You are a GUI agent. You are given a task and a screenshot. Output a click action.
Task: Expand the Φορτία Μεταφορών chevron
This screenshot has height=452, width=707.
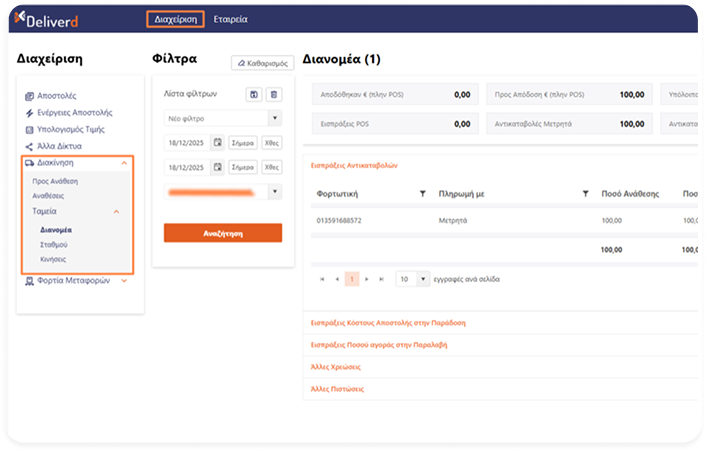(124, 281)
